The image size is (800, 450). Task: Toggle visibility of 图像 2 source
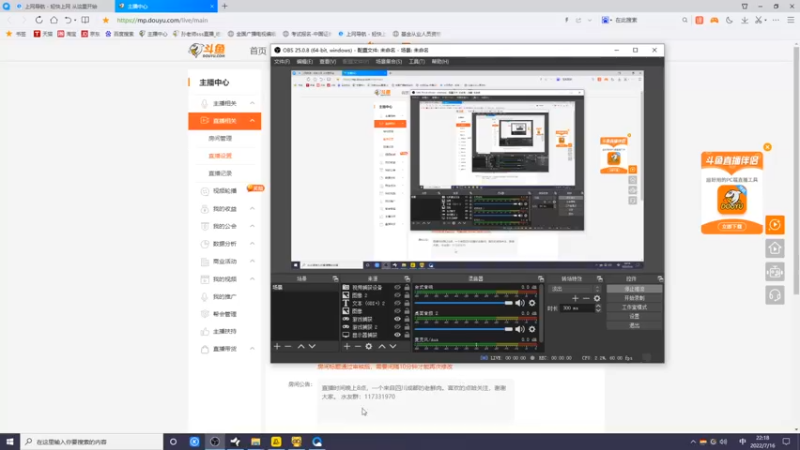(x=397, y=295)
